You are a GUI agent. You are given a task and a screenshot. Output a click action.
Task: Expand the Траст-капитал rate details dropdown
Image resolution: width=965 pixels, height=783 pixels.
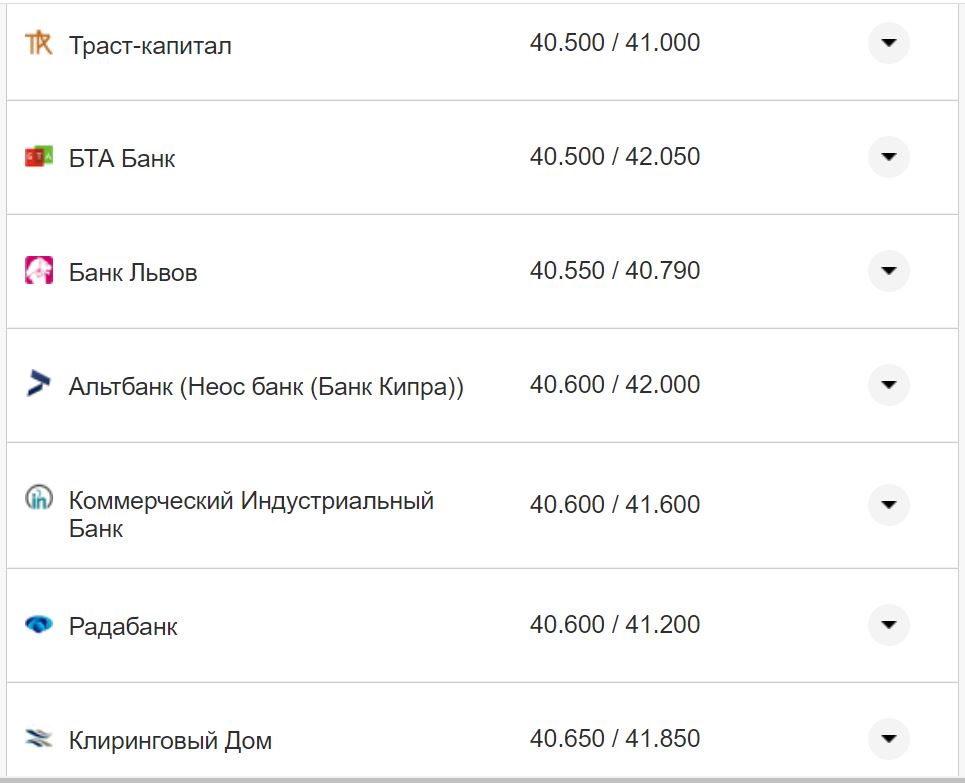click(x=888, y=43)
